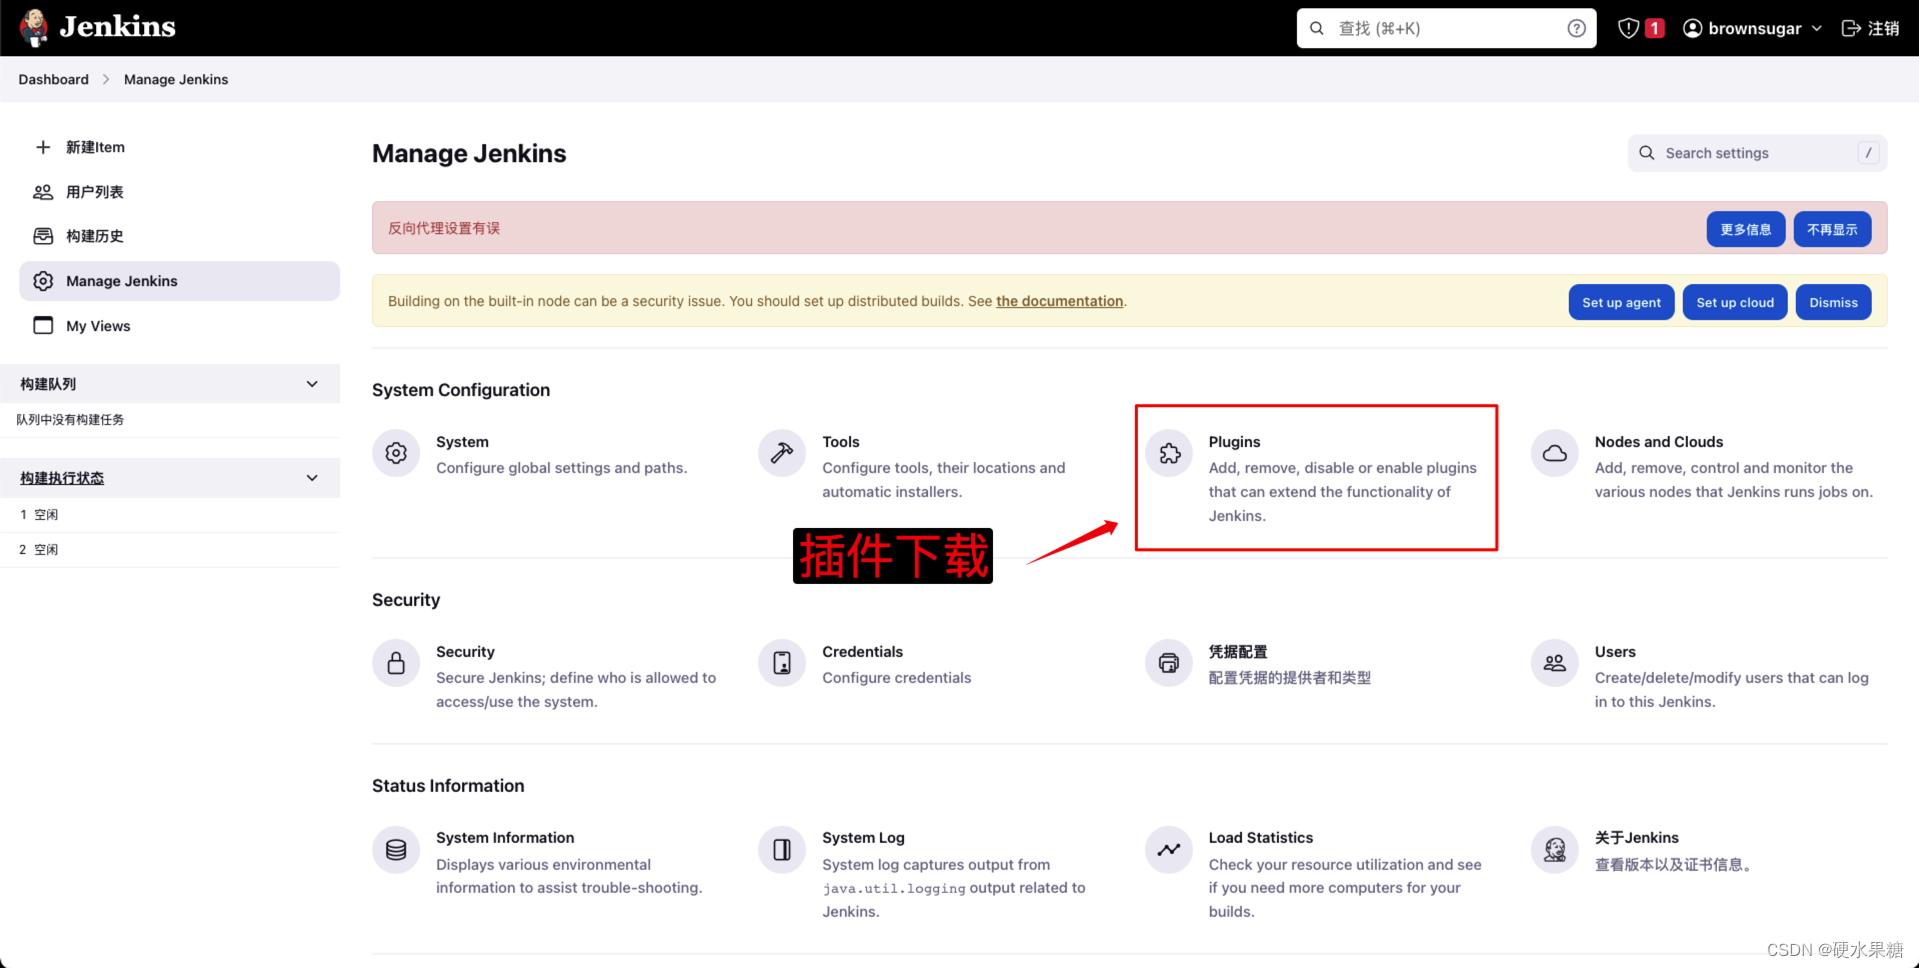
Task: Click the System gear icon
Action: click(x=396, y=453)
